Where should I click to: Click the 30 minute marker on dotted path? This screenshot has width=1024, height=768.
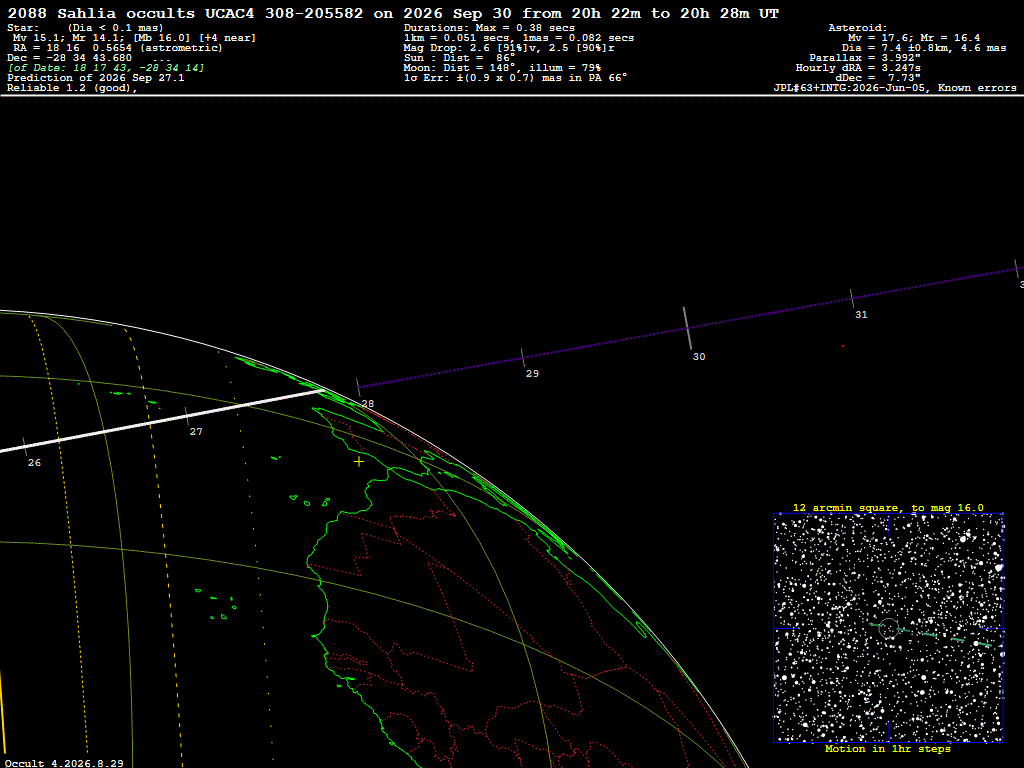tap(687, 328)
